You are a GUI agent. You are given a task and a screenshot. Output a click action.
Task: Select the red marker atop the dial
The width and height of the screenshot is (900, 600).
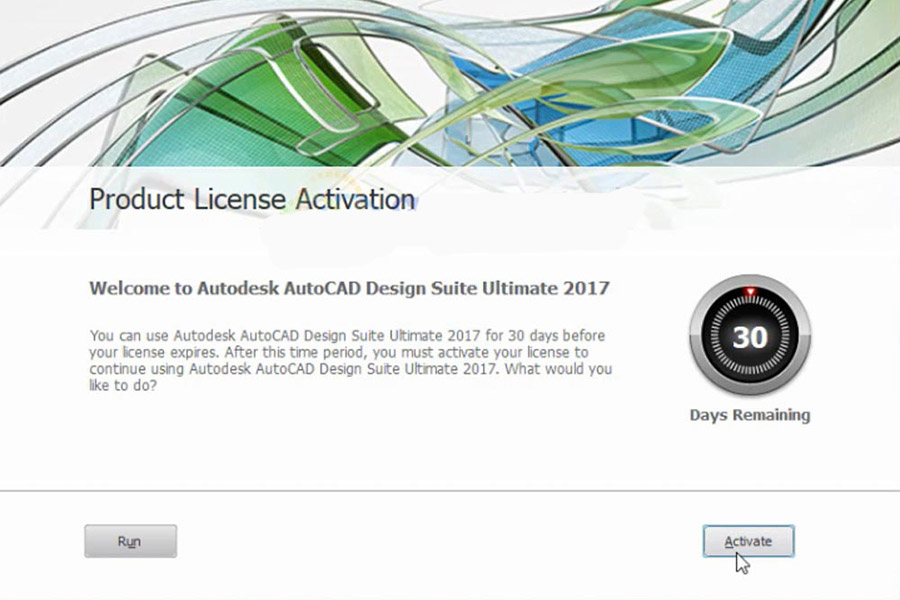point(750,292)
